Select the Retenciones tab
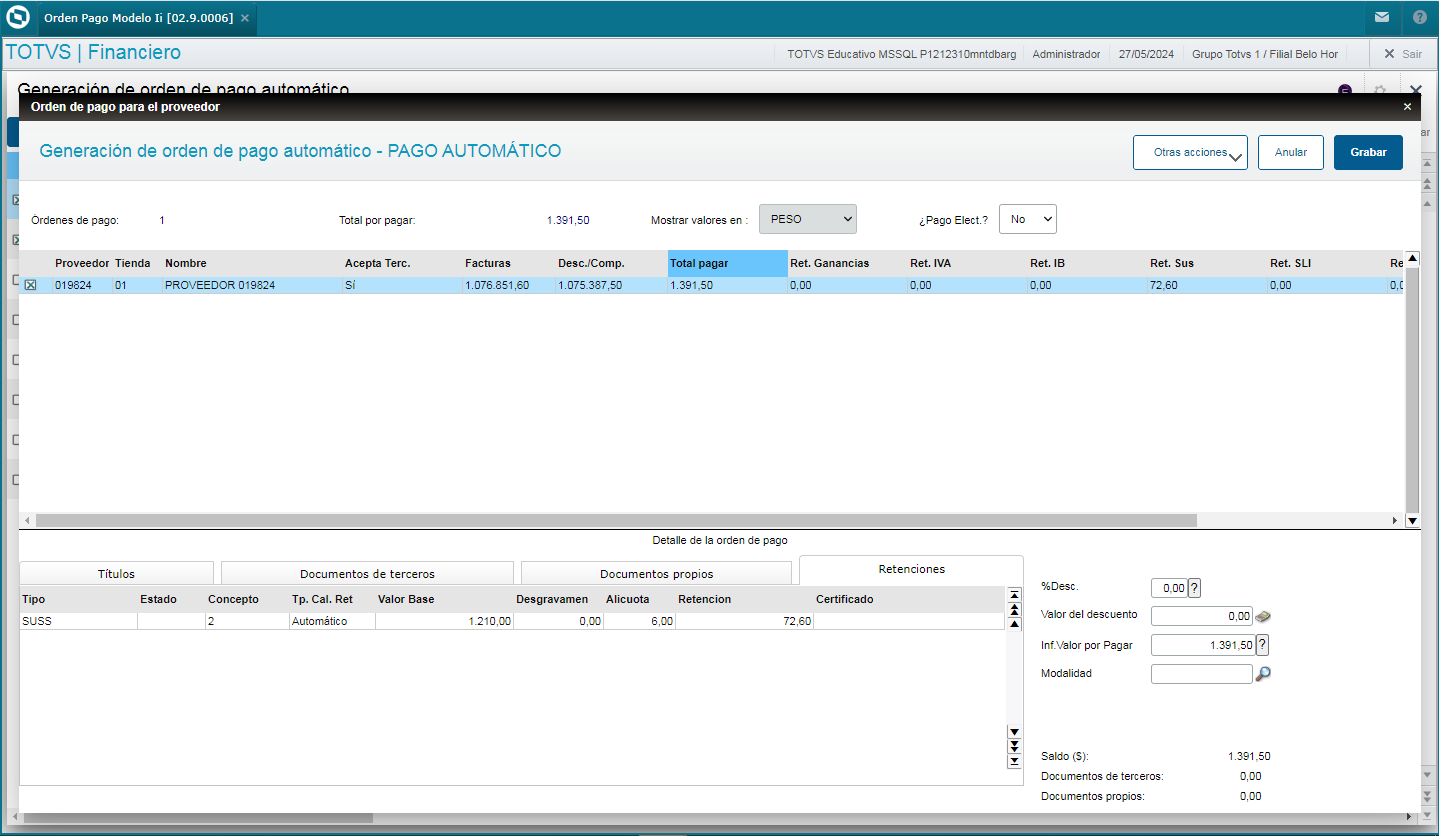This screenshot has height=836, width=1439. tap(911, 569)
